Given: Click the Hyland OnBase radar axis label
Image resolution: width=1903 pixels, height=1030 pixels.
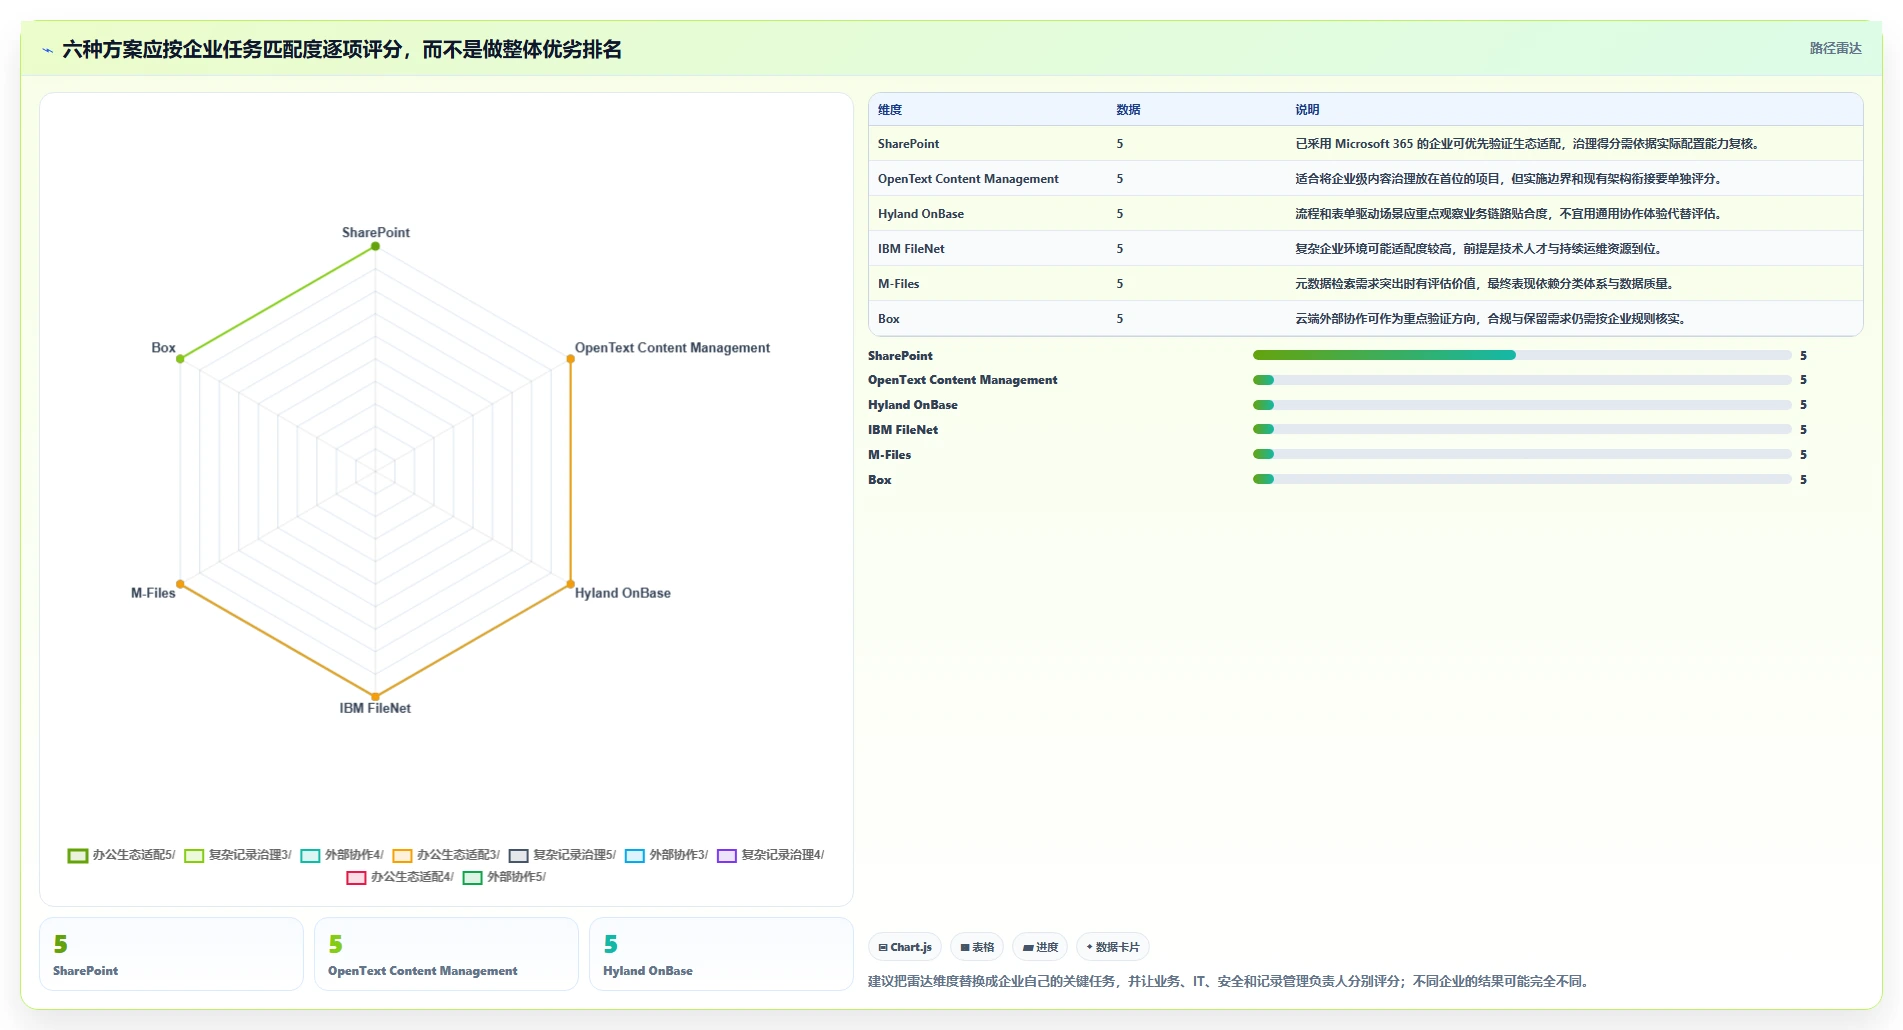Looking at the screenshot, I should [622, 593].
